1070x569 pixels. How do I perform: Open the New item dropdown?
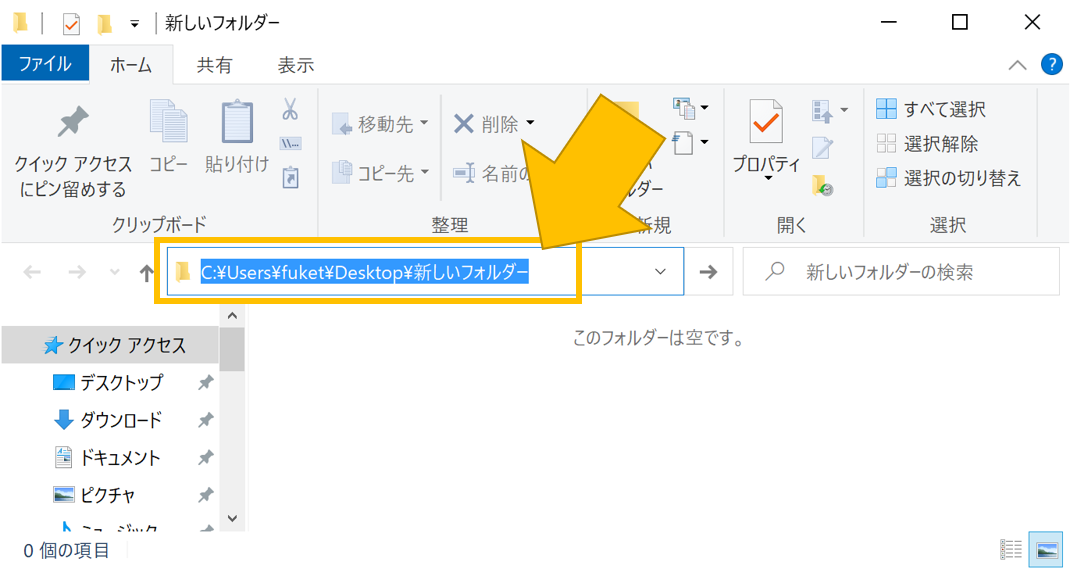[691, 108]
